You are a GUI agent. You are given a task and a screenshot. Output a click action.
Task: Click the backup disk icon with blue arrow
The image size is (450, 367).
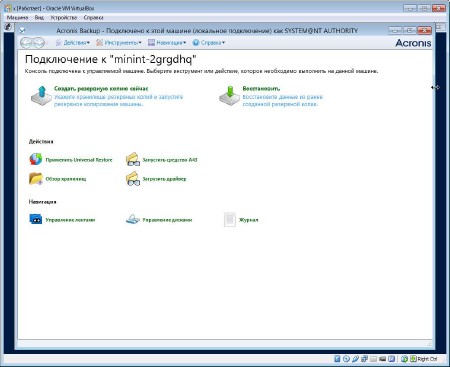coord(41,96)
